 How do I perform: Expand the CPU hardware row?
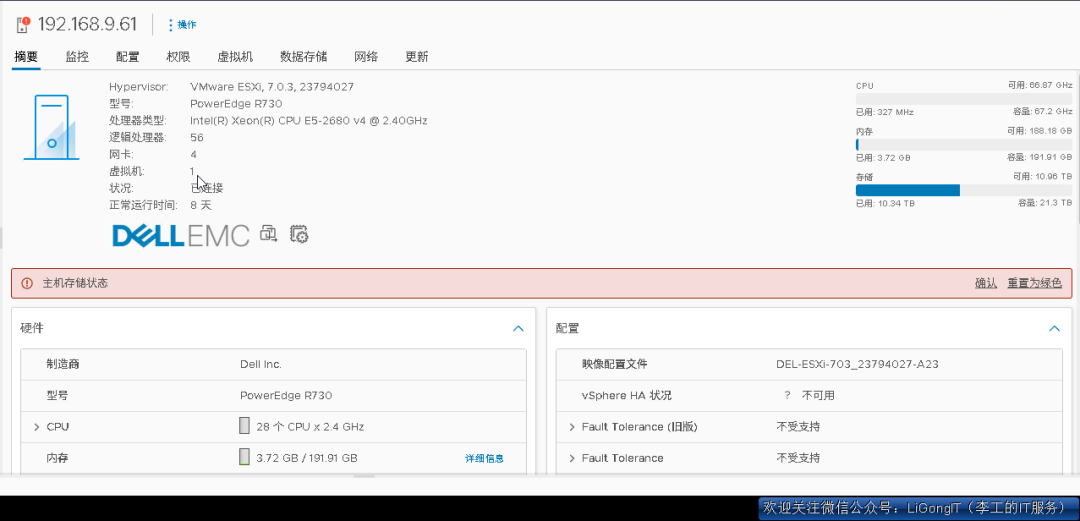pos(37,427)
